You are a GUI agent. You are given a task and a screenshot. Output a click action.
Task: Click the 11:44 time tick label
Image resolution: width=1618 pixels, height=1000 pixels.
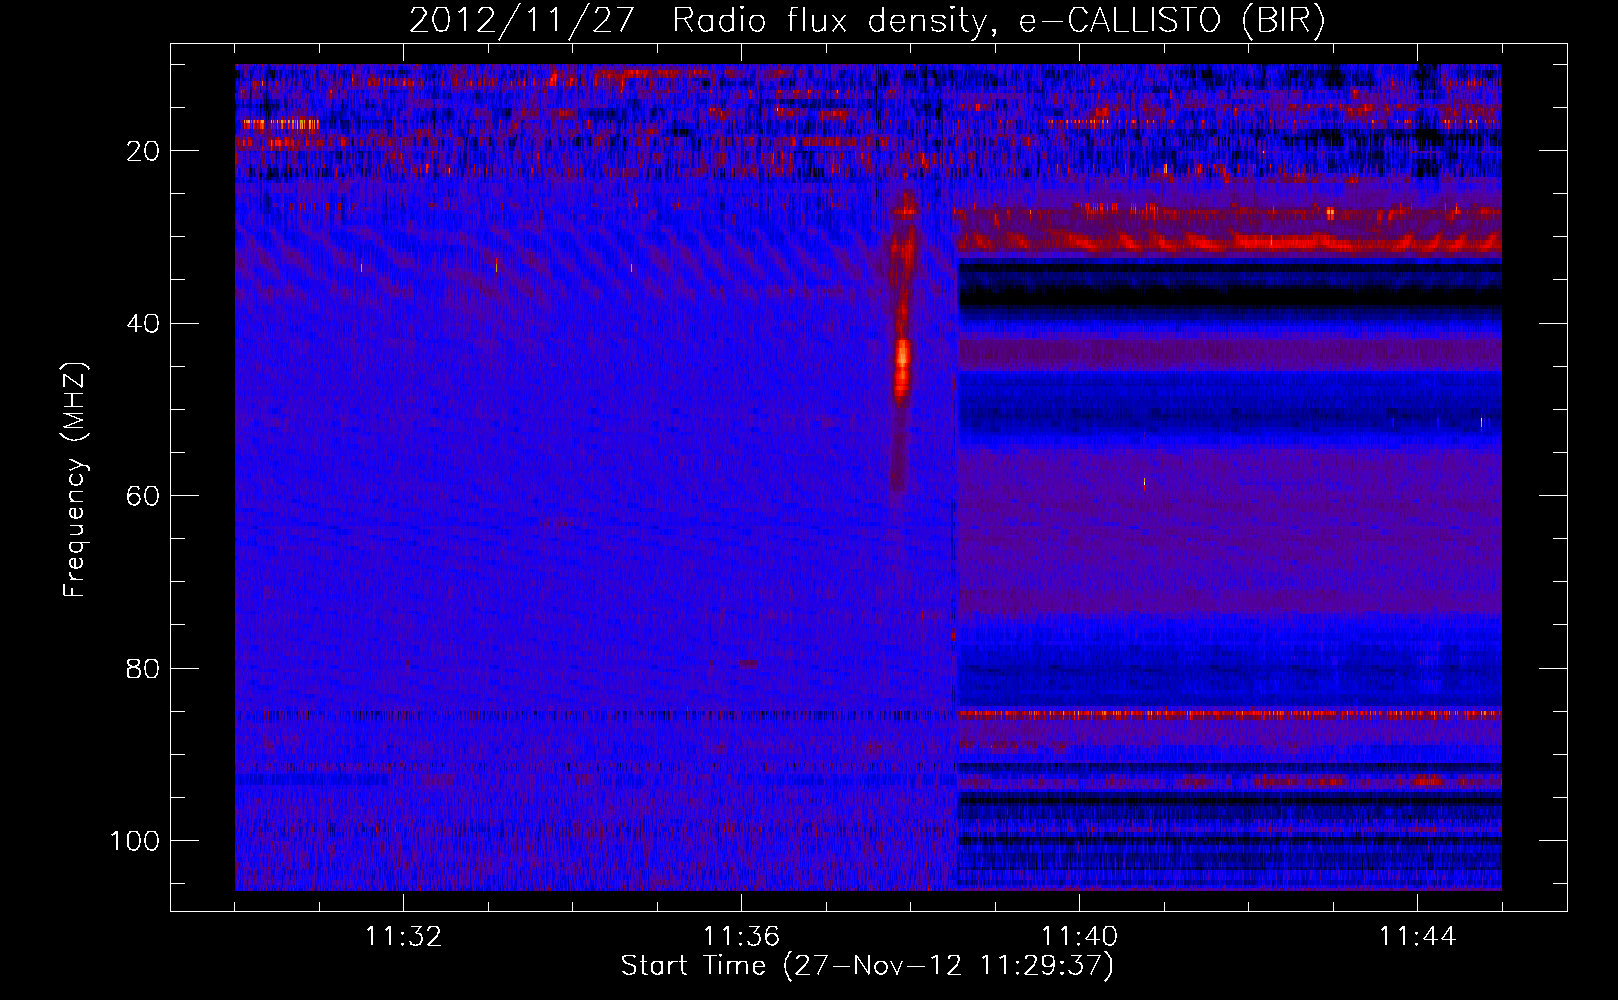point(1417,937)
